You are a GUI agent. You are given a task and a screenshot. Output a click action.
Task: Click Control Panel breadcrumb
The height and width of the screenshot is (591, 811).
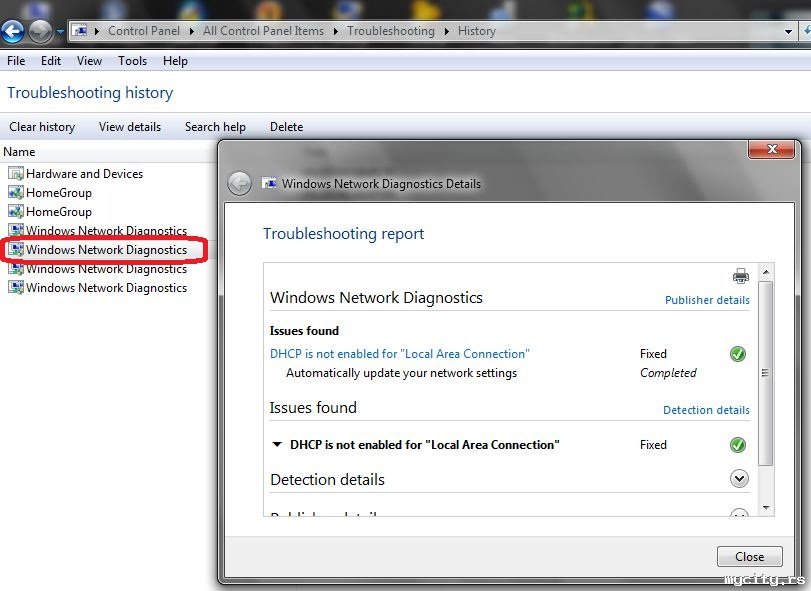point(144,31)
